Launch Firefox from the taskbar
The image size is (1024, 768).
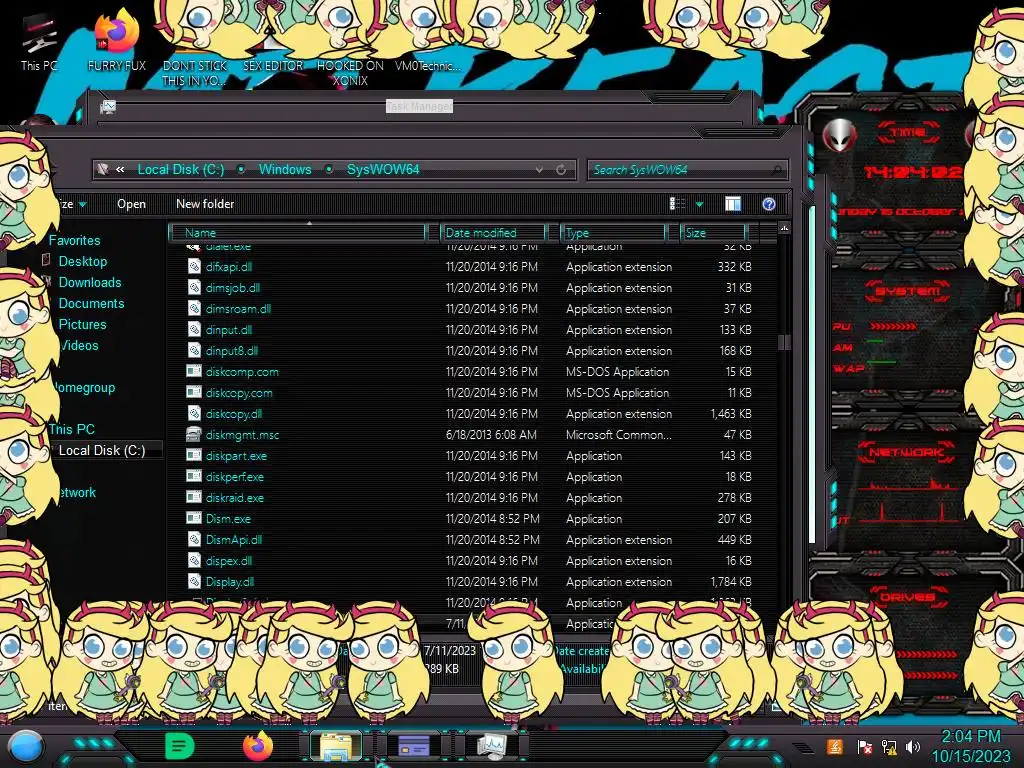click(x=258, y=746)
